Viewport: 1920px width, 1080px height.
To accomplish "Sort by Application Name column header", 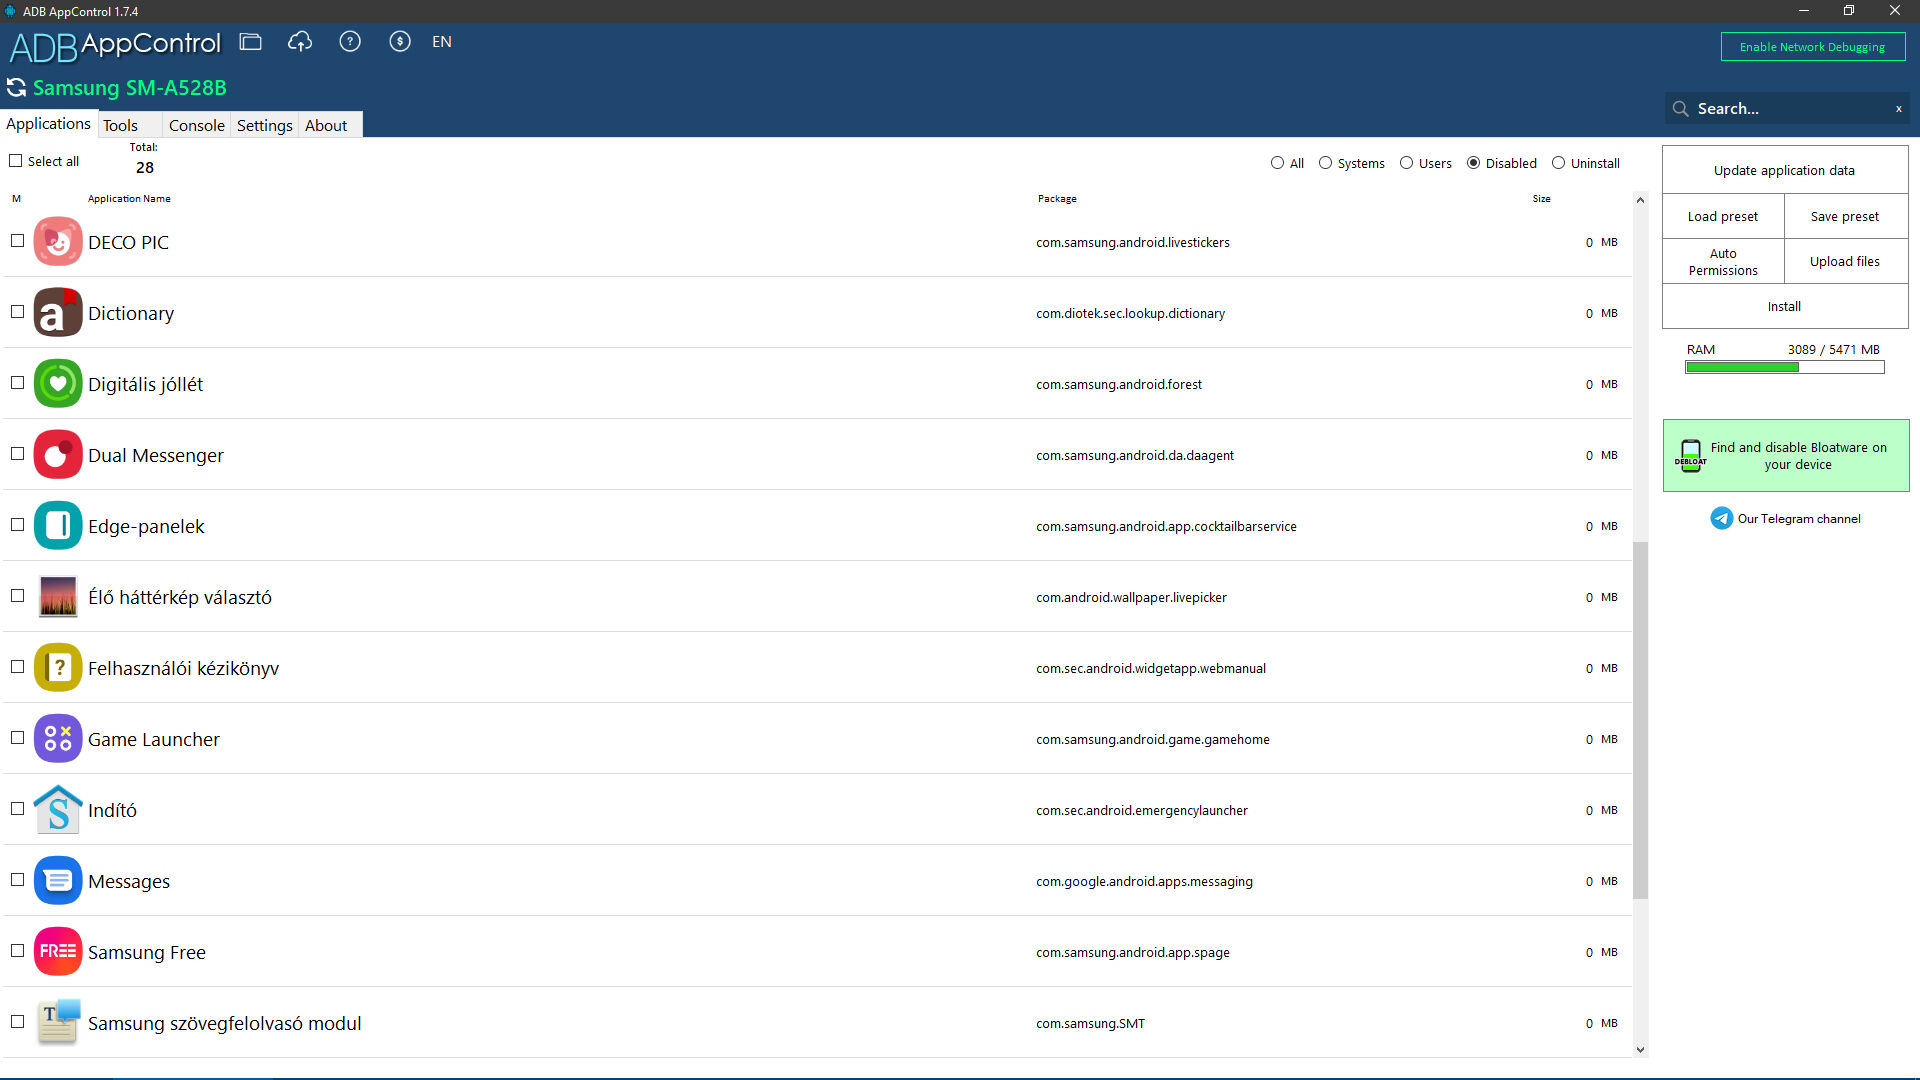I will click(129, 199).
